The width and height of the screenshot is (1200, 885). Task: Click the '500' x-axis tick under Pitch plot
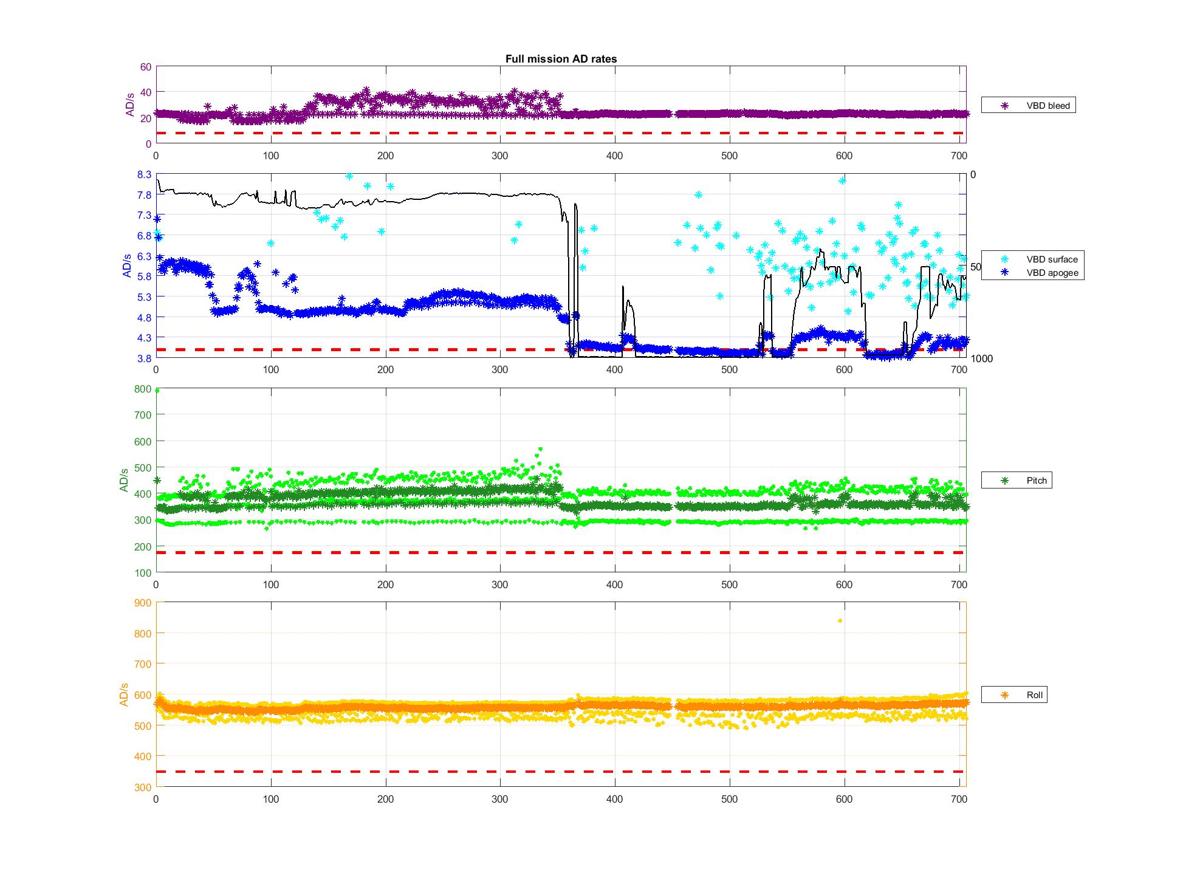(730, 584)
